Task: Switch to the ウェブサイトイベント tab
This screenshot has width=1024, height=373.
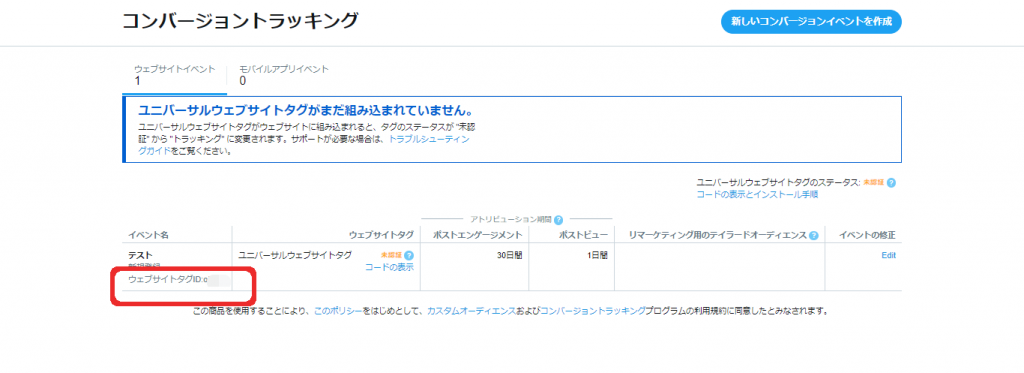Action: (x=174, y=75)
